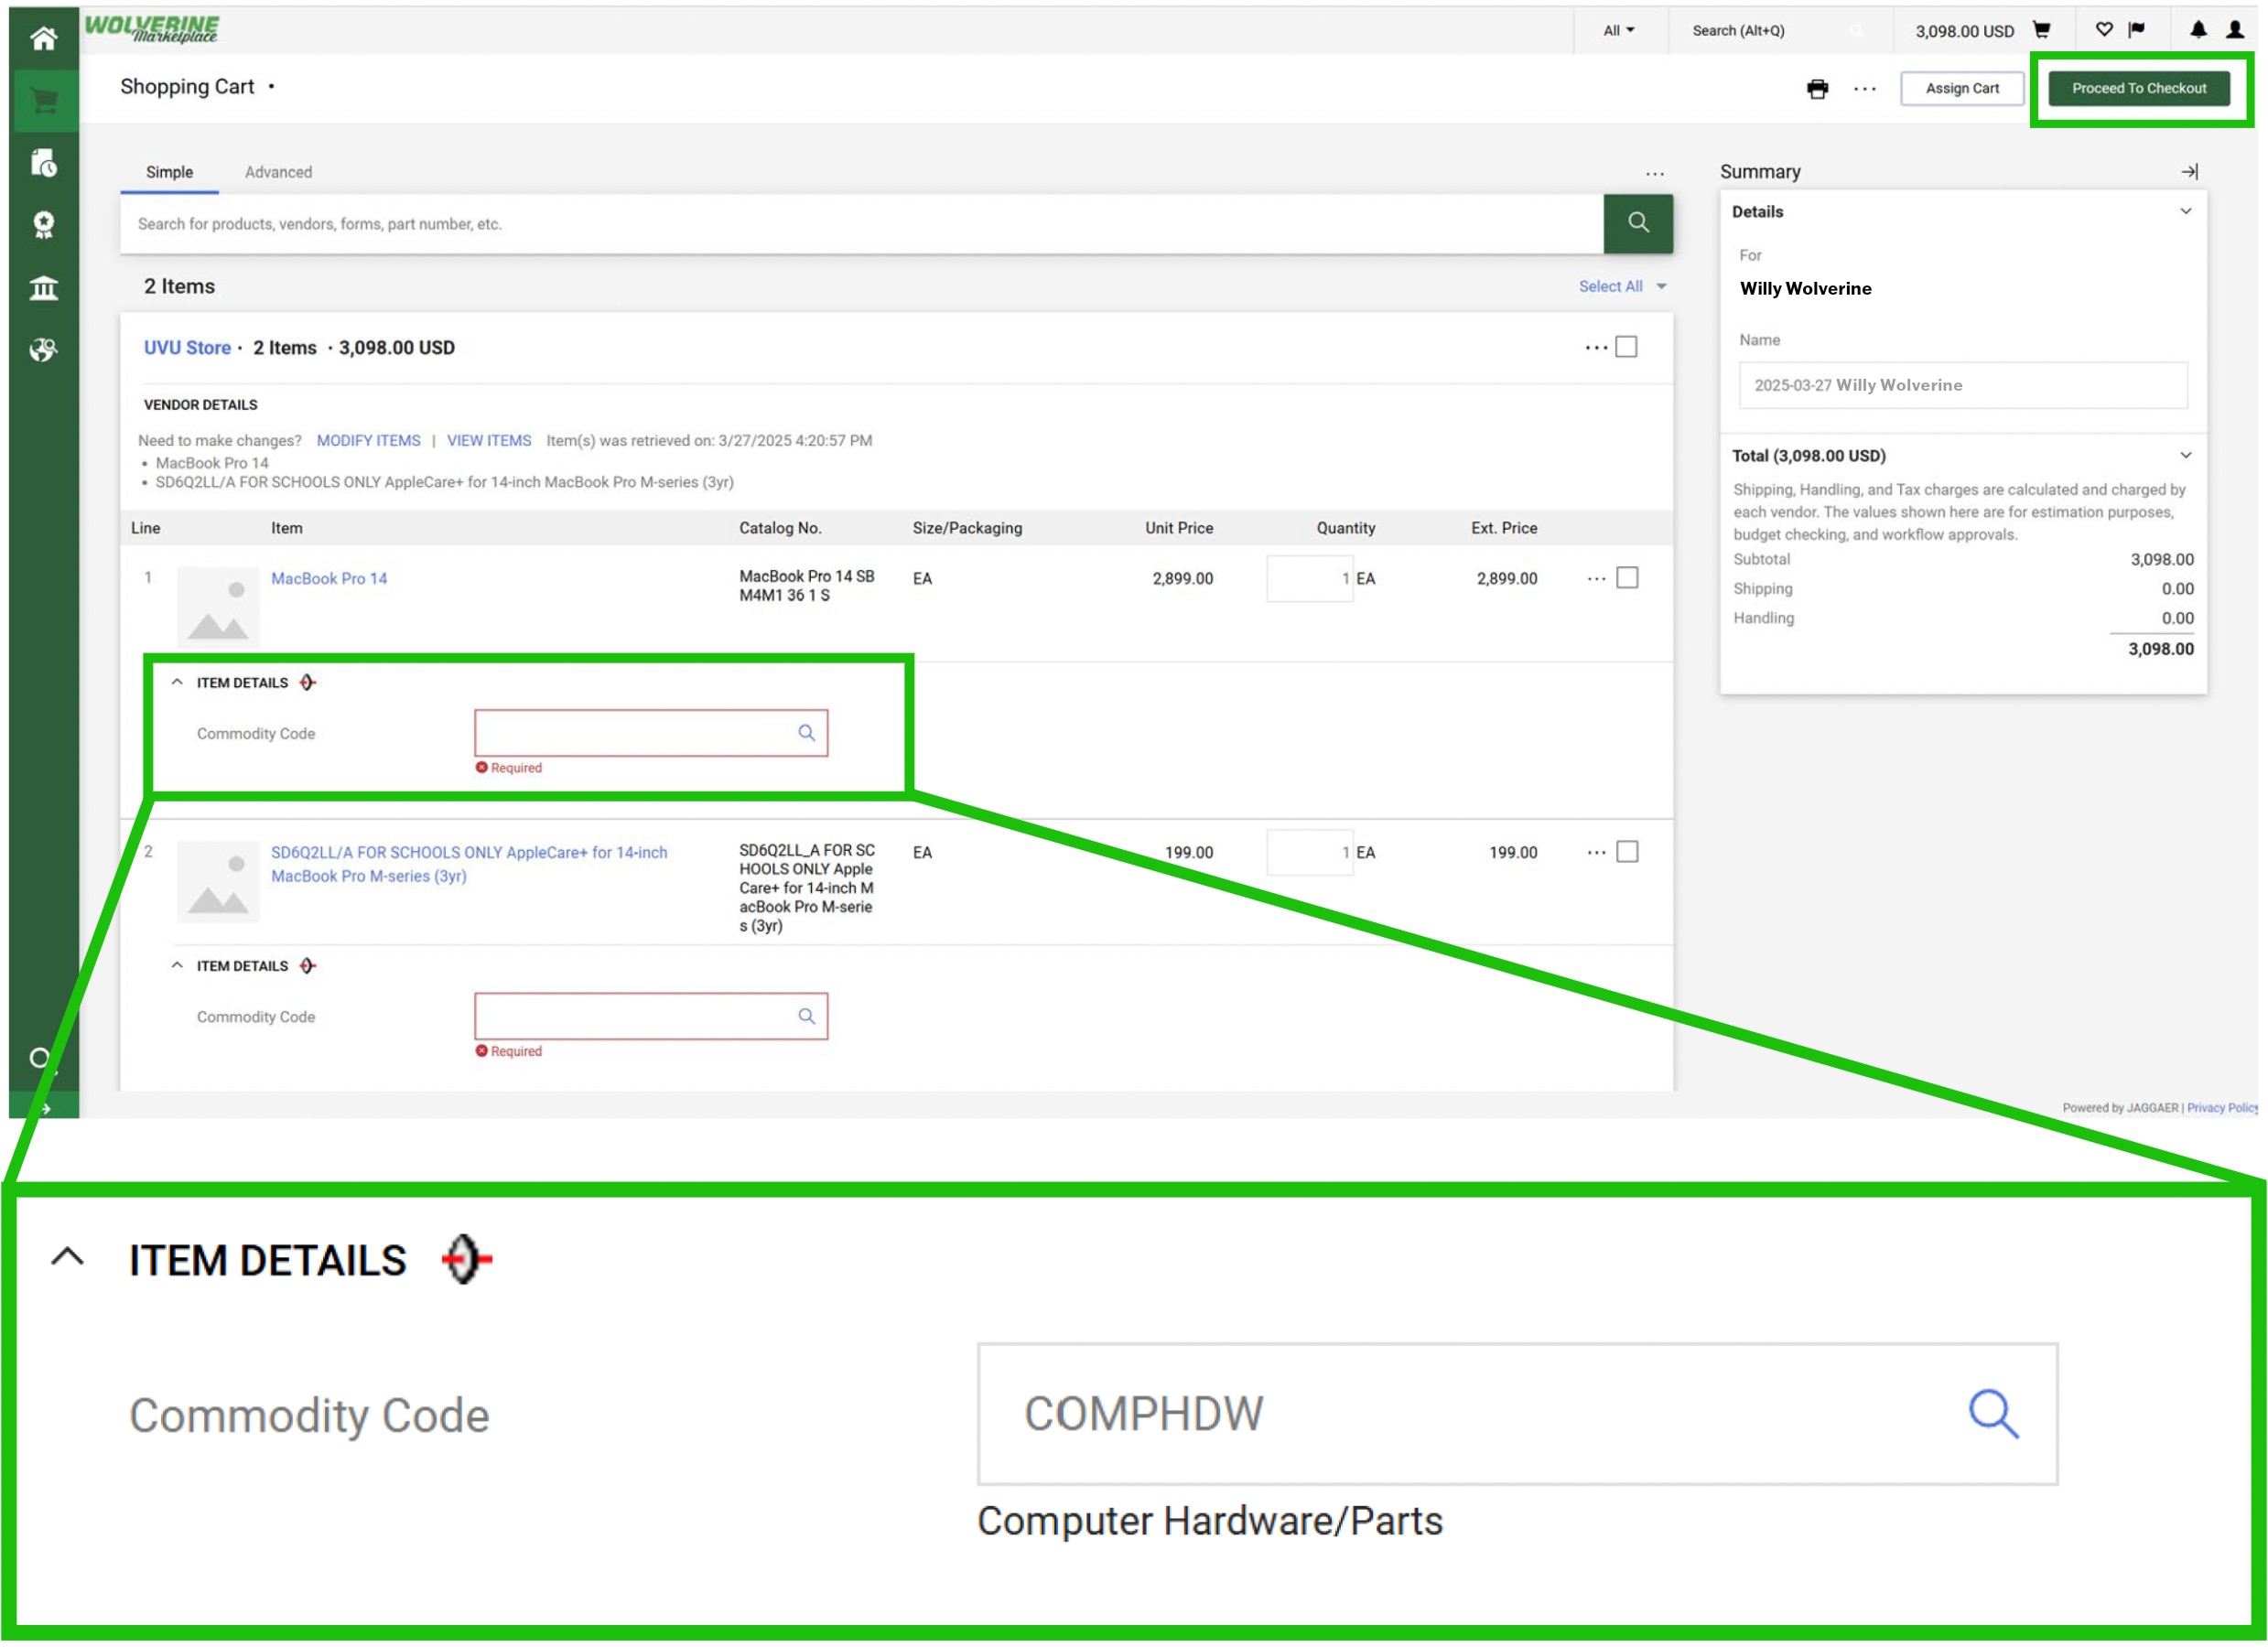This screenshot has height=1647, width=2268.
Task: Click the Select All link
Action: coord(1610,287)
